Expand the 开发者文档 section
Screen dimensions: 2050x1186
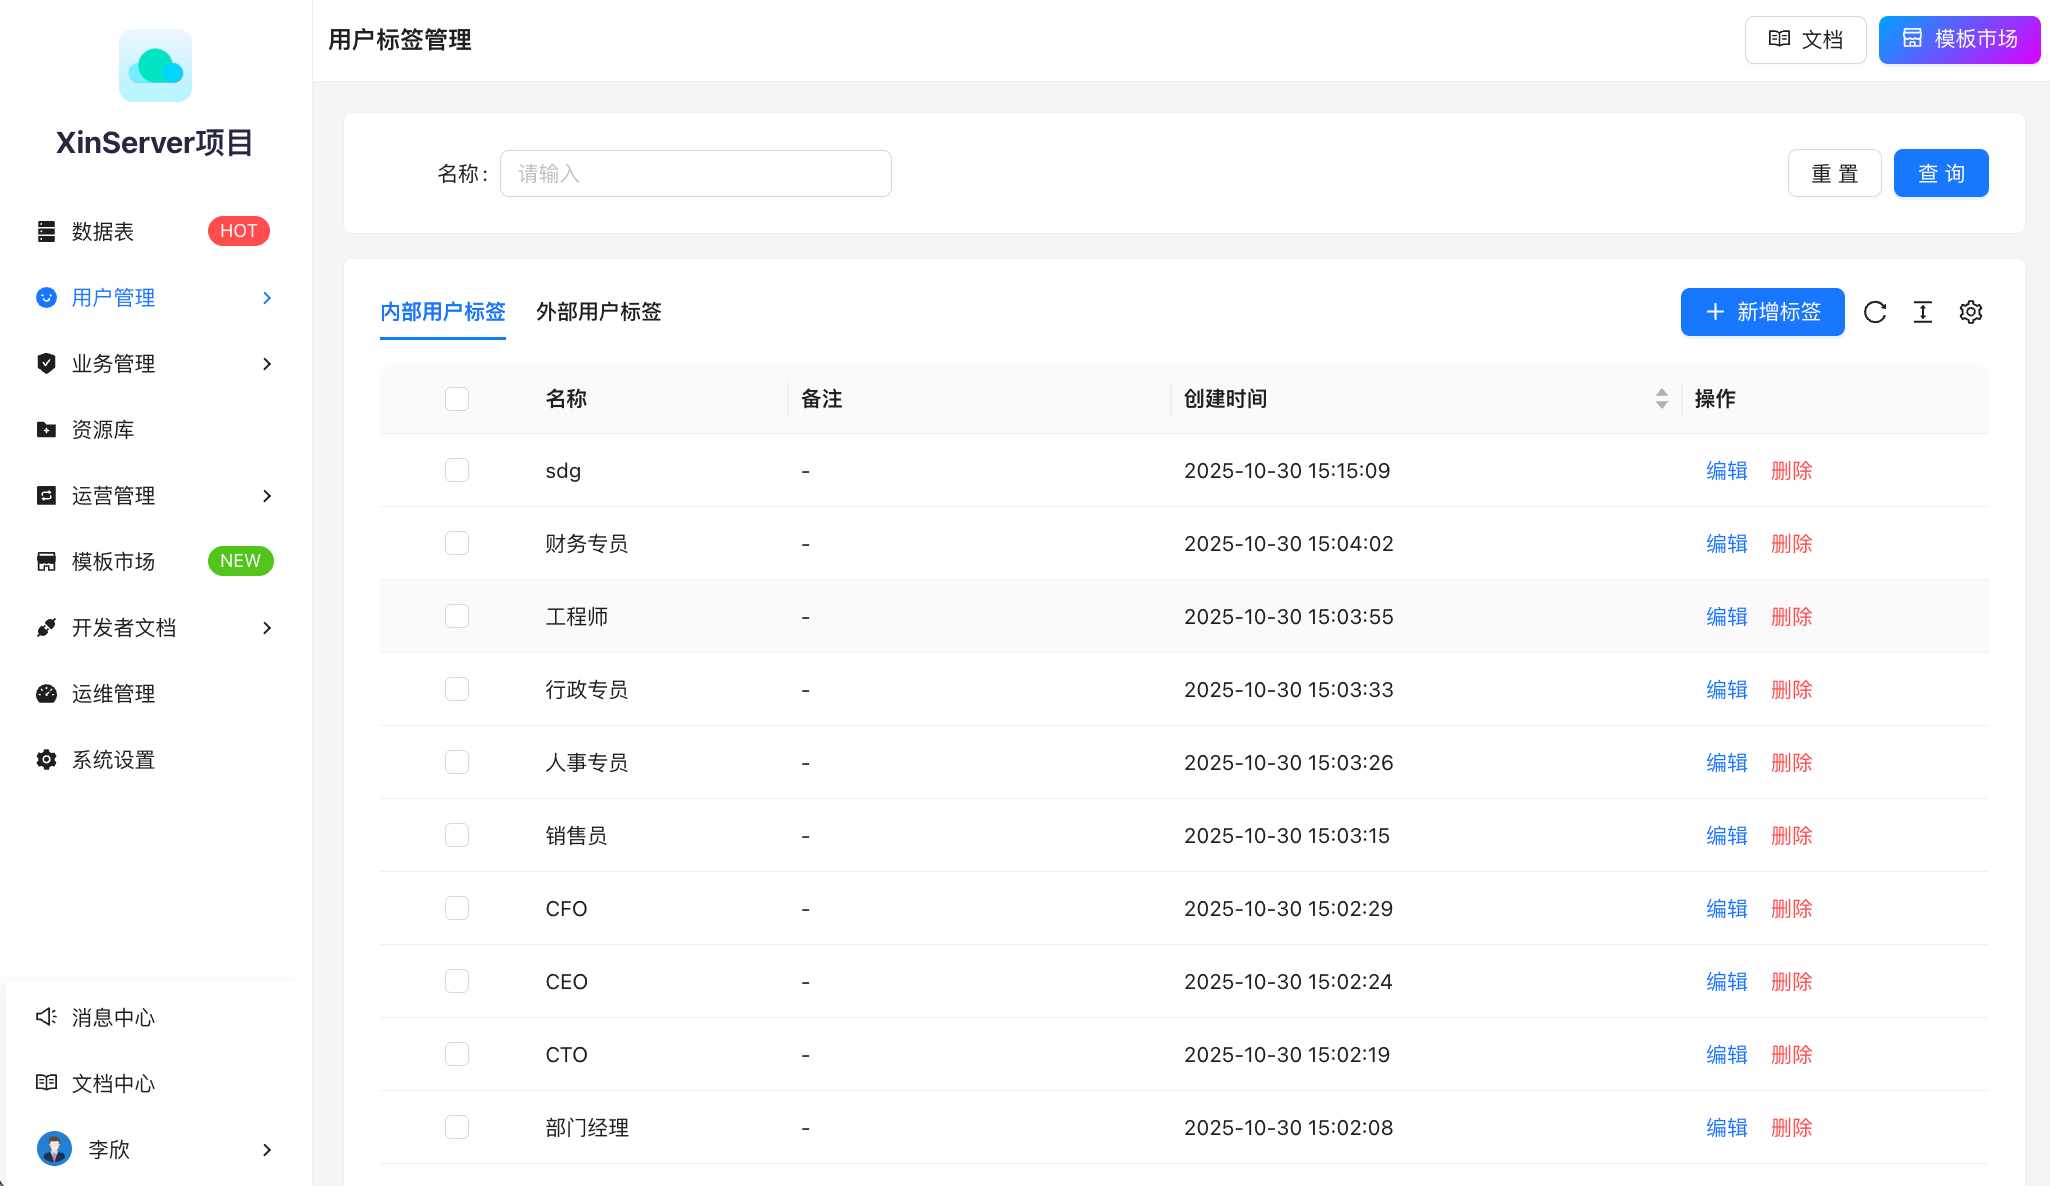pos(266,627)
